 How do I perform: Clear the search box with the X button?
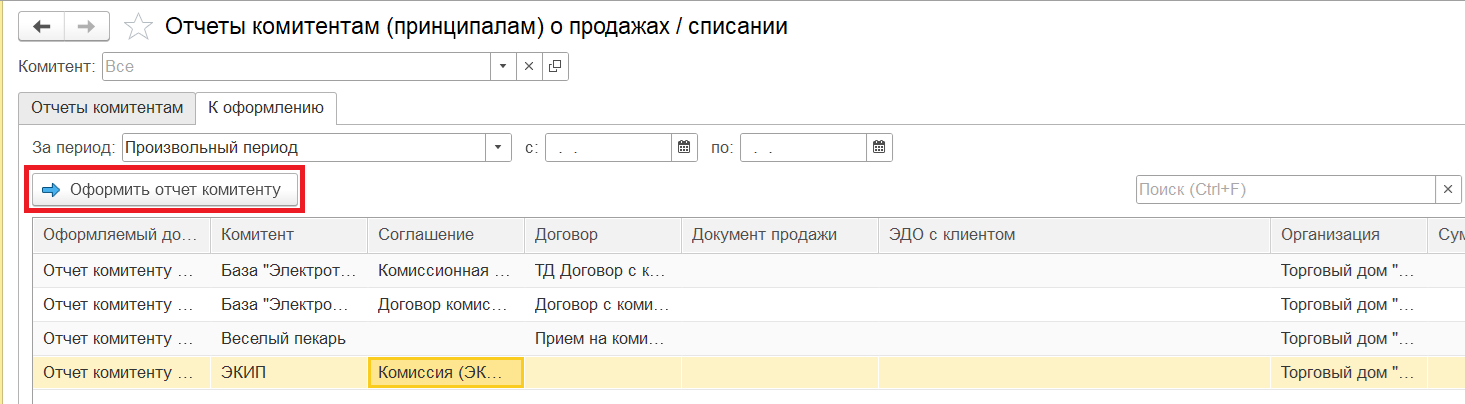click(1448, 189)
